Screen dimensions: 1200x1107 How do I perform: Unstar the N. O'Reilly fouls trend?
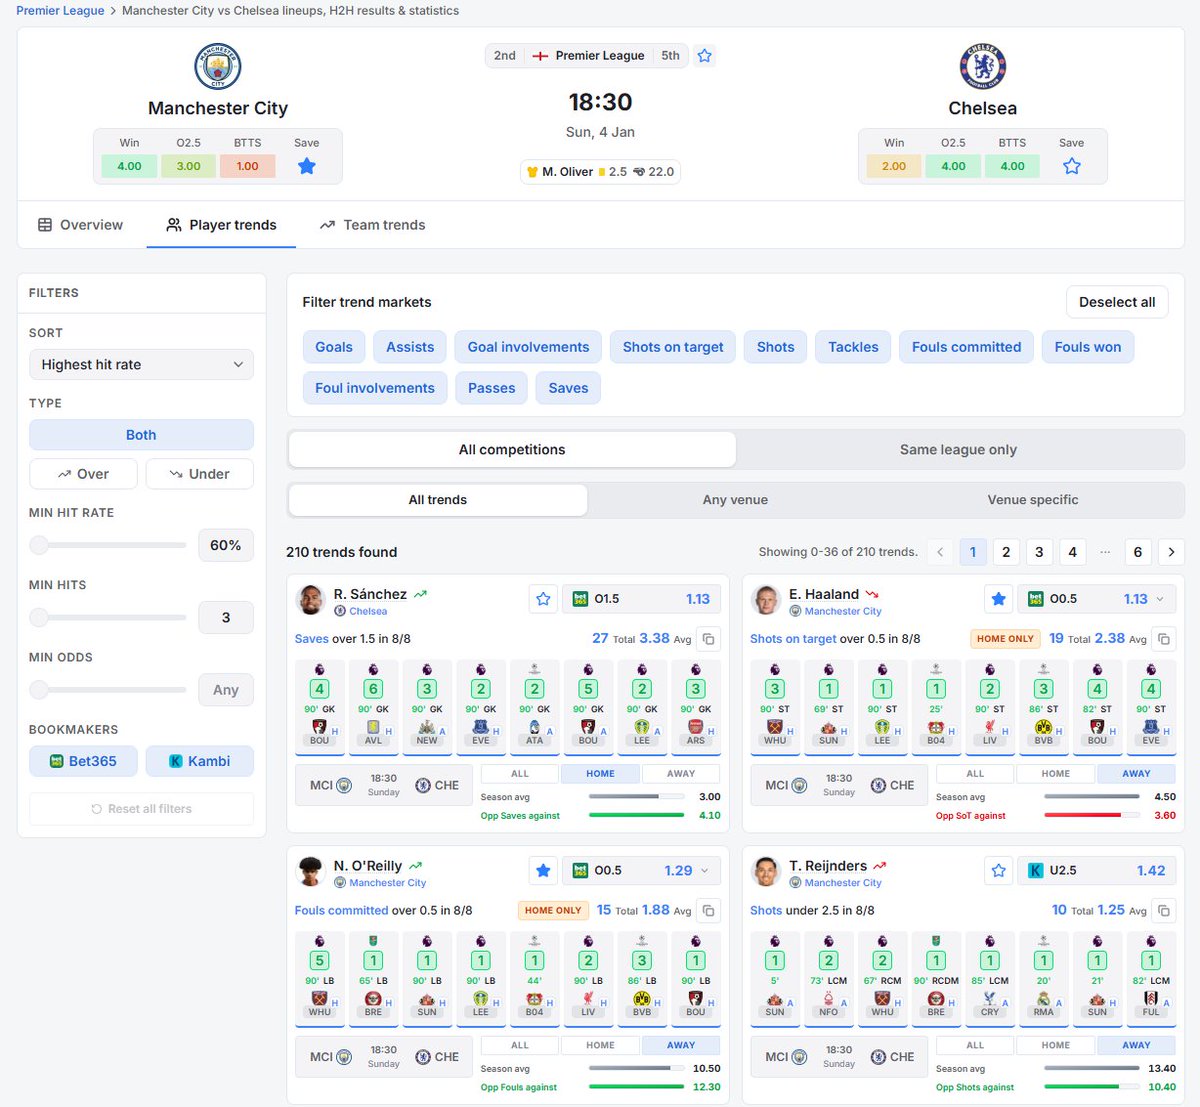click(x=543, y=871)
